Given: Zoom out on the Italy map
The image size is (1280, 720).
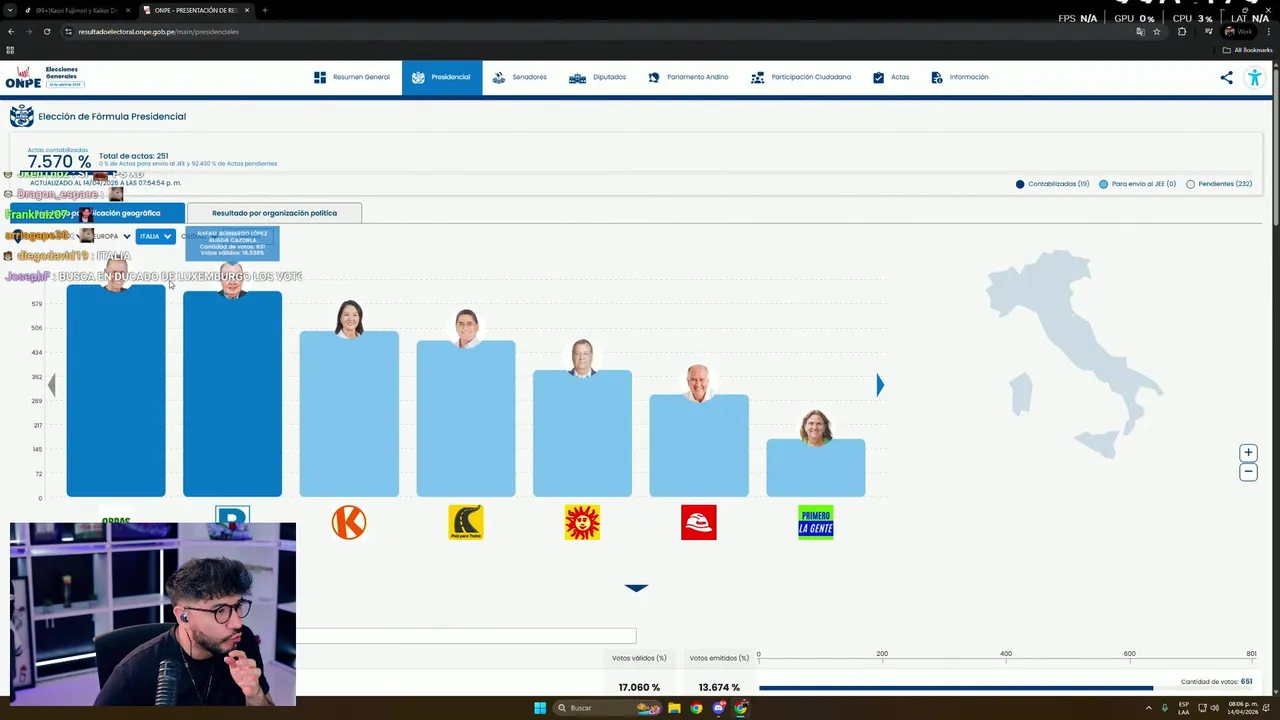Looking at the screenshot, I should click(1248, 472).
